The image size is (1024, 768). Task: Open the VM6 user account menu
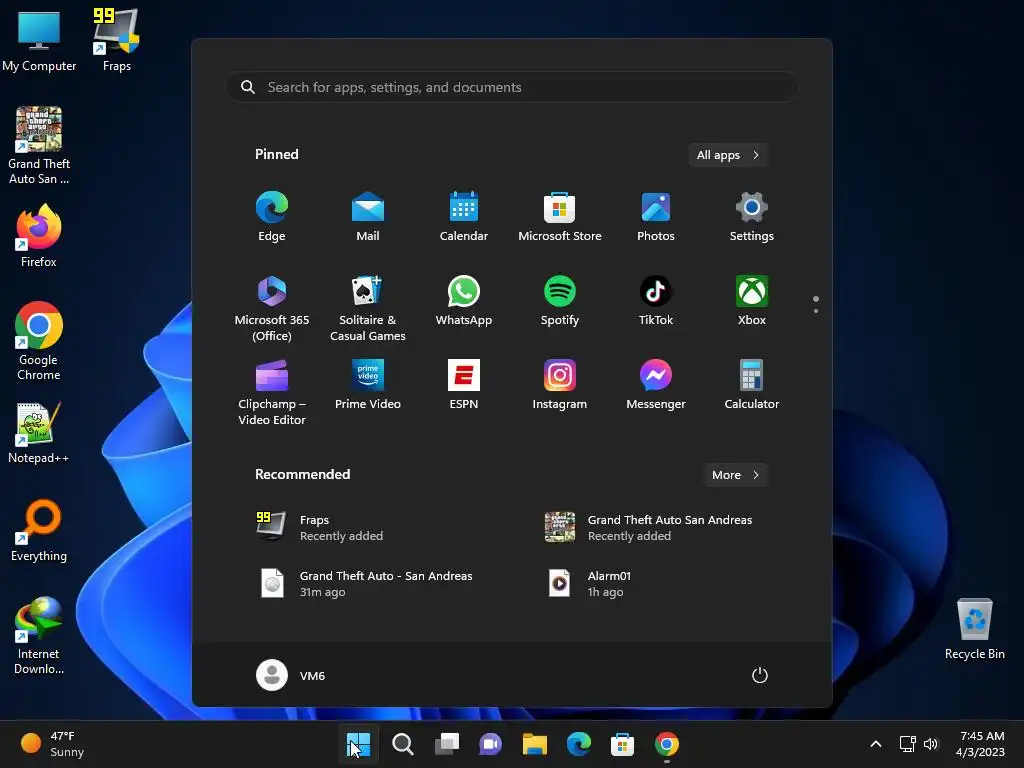pyautogui.click(x=291, y=675)
